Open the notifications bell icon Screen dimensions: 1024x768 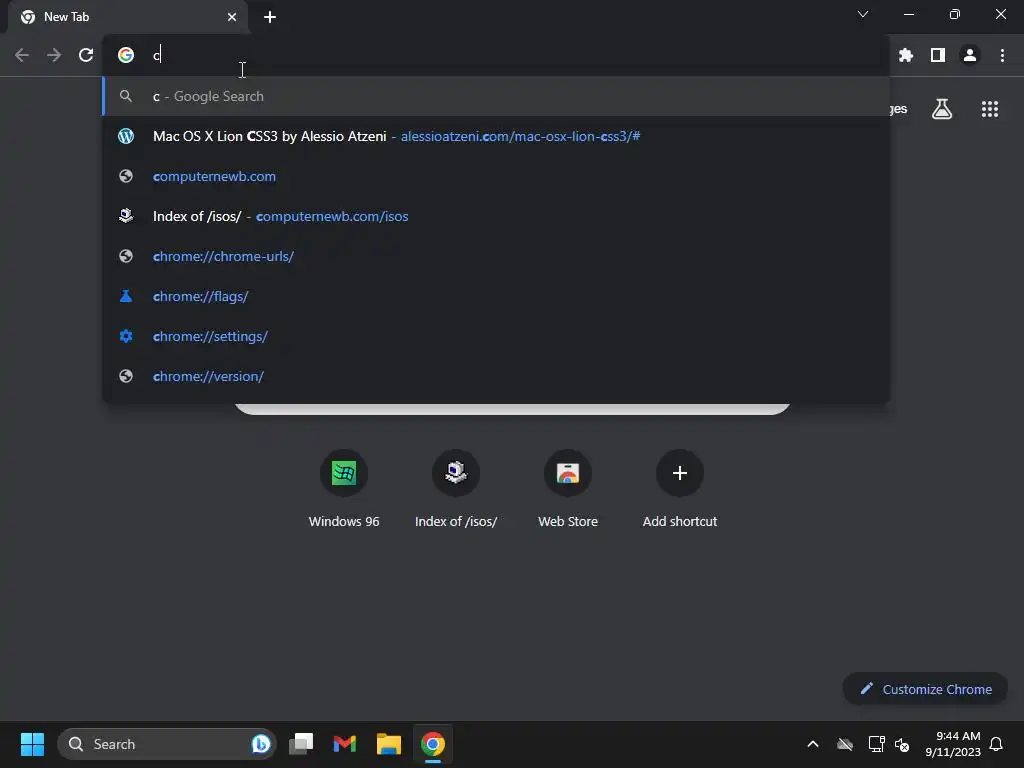pyautogui.click(x=996, y=744)
